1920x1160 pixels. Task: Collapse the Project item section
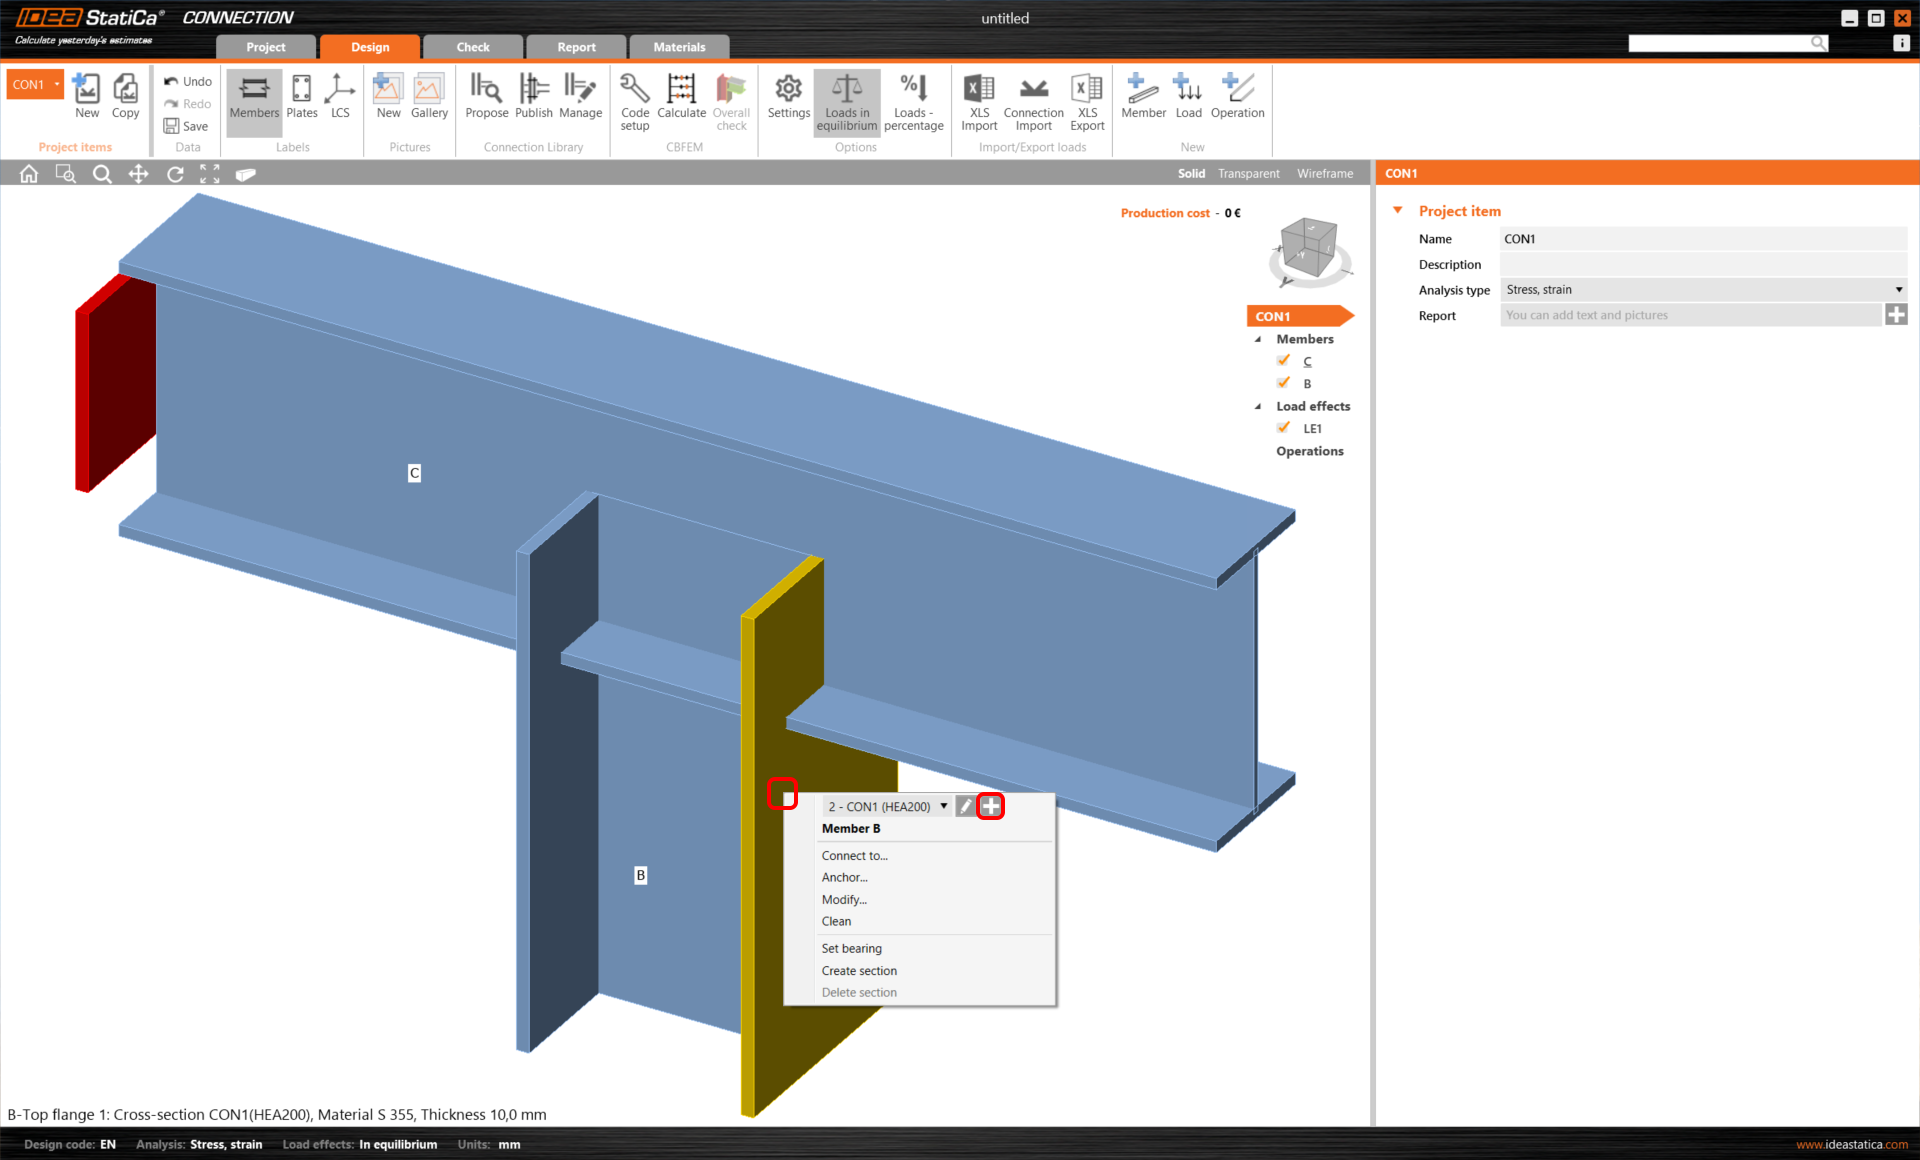[x=1398, y=211]
